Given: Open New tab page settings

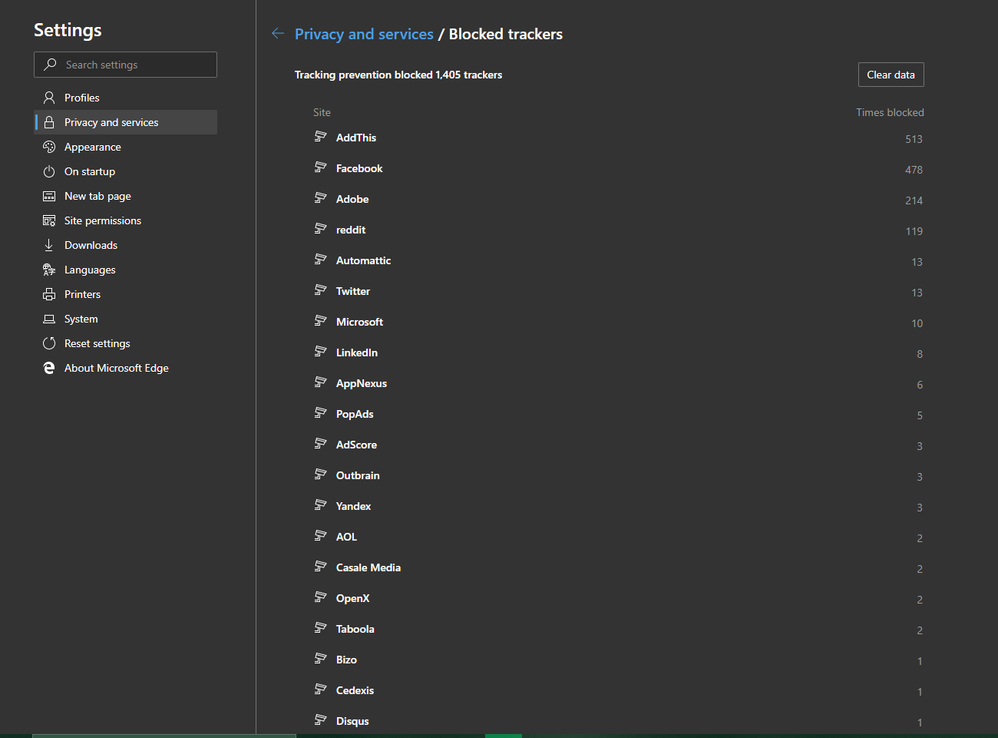Looking at the screenshot, I should (125, 196).
